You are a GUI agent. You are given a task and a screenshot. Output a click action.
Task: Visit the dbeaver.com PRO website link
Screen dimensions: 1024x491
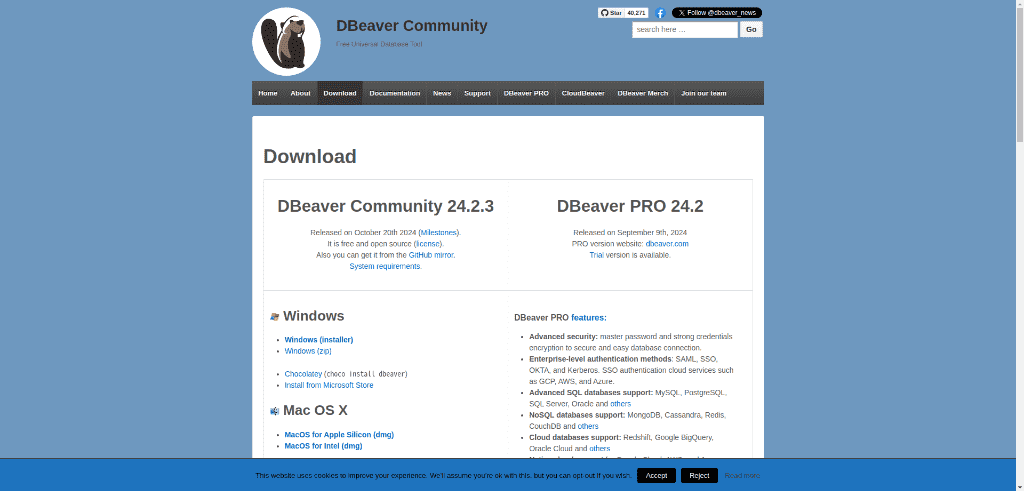(667, 244)
